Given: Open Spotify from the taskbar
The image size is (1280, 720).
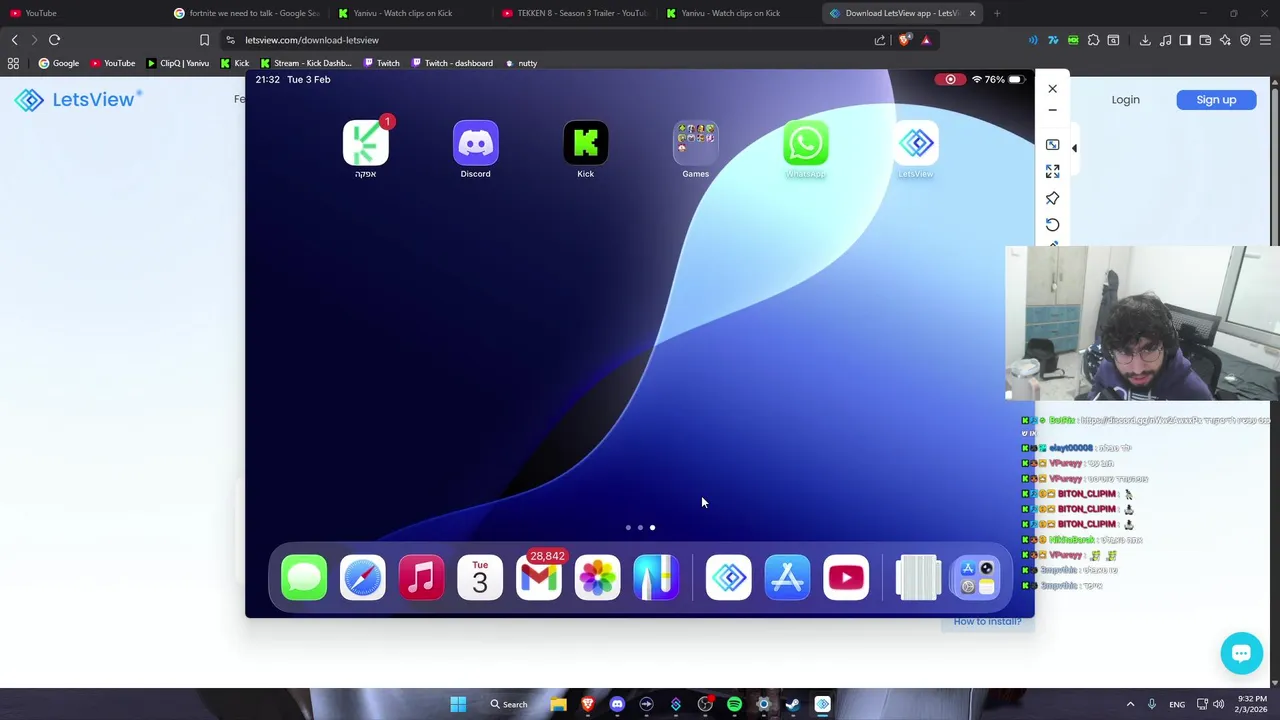Looking at the screenshot, I should pos(734,704).
